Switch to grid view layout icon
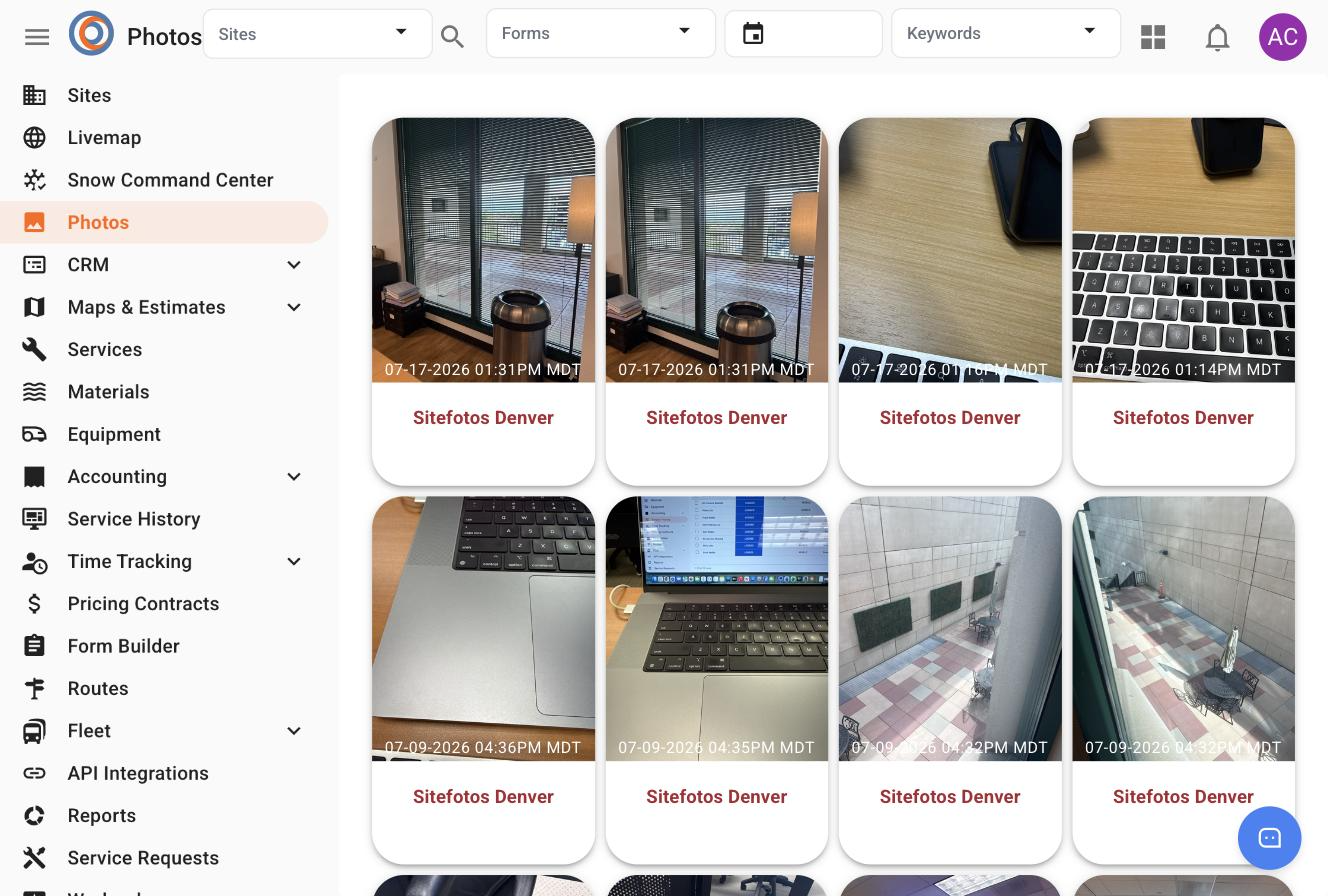This screenshot has width=1328, height=896. [1153, 37]
